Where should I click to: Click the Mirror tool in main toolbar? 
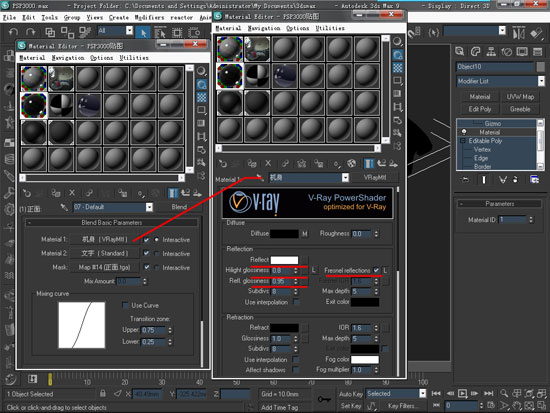tap(519, 34)
